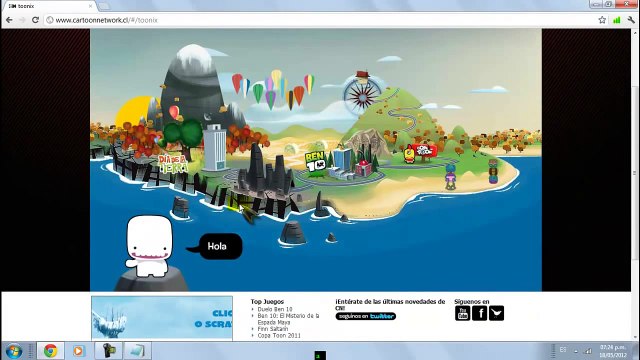This screenshot has width=640, height=360.
Task: Open the camcorder recorder taskbar icon
Action: (x=109, y=351)
